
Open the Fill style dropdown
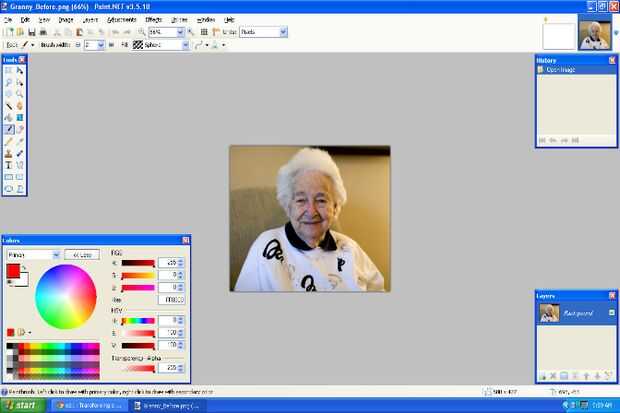[x=185, y=45]
